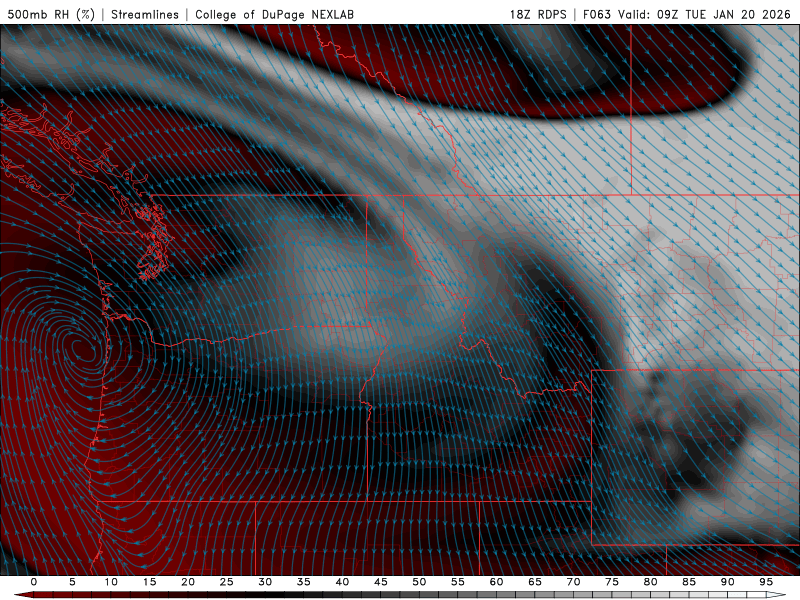Click "College of DuPage NEXLAB" header text
Viewport: 800px width, 600px height.
pyautogui.click(x=274, y=14)
